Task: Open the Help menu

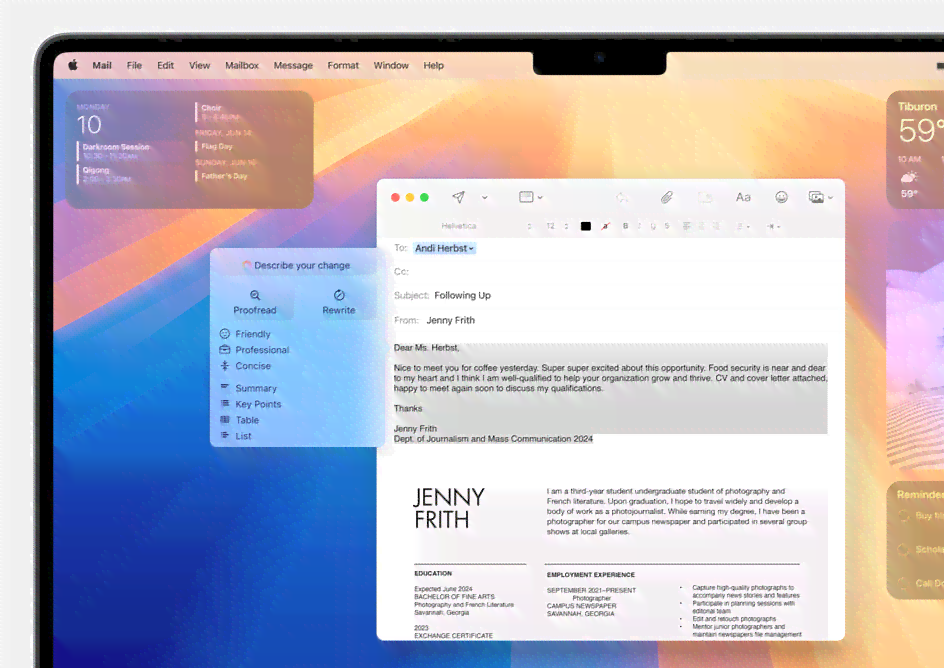Action: tap(433, 65)
